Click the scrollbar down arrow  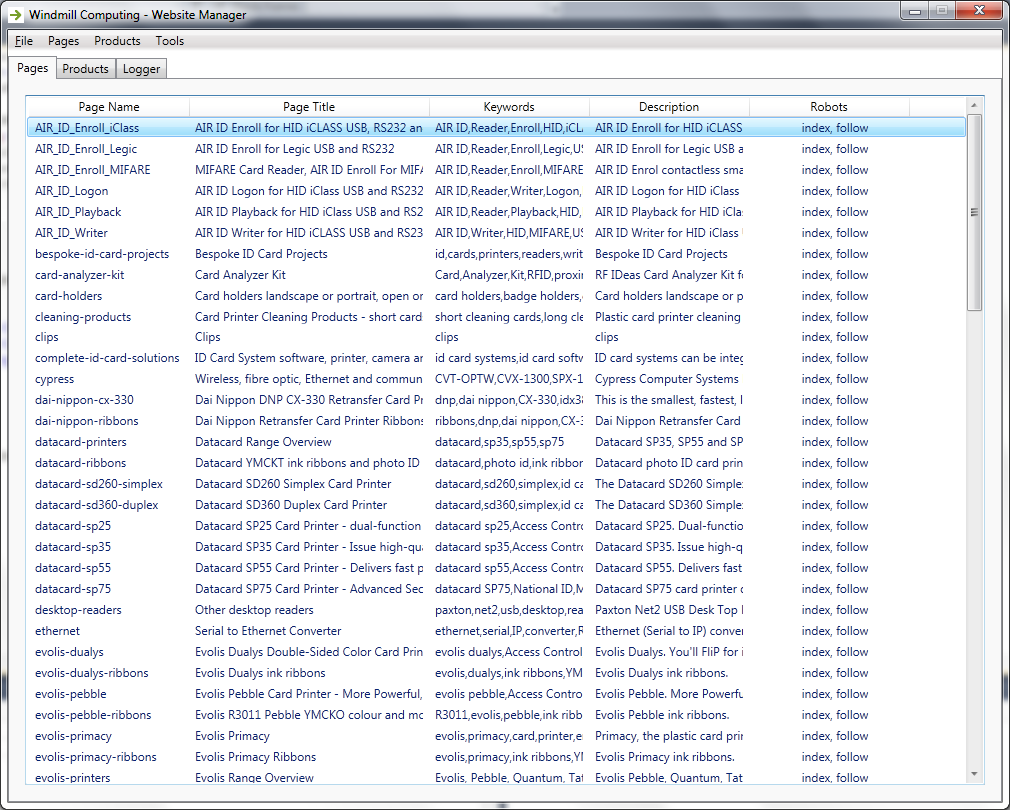(x=974, y=774)
